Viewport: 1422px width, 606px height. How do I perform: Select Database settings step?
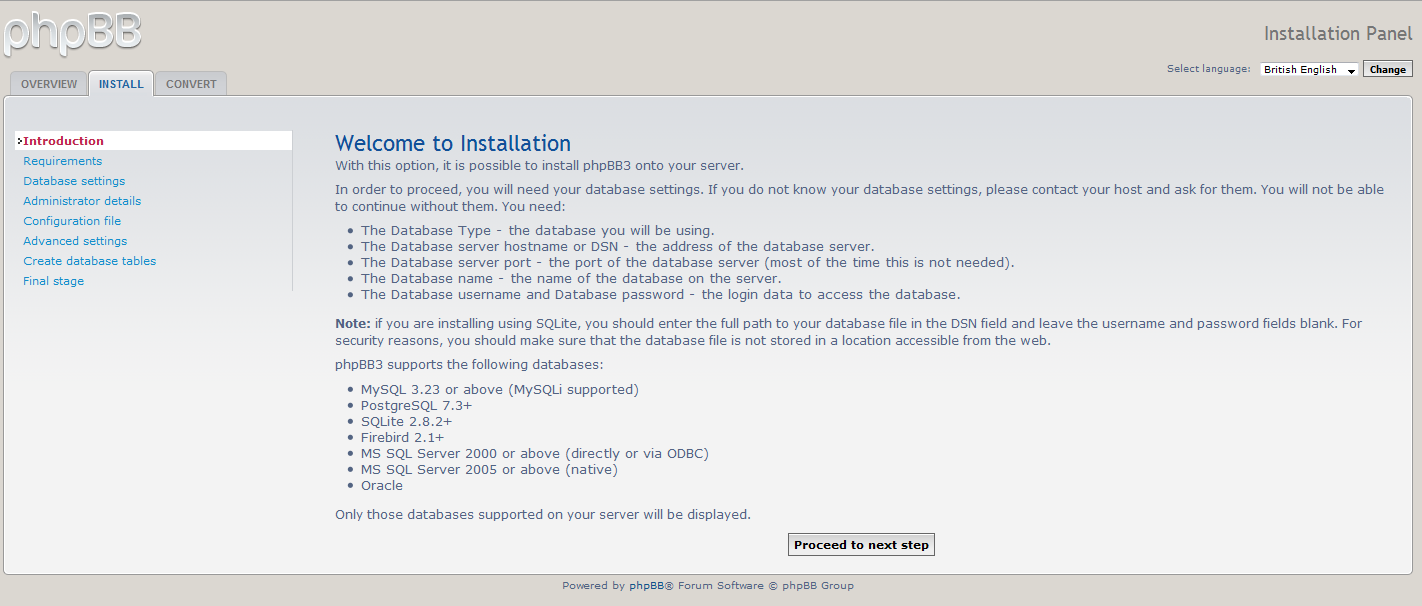(74, 181)
